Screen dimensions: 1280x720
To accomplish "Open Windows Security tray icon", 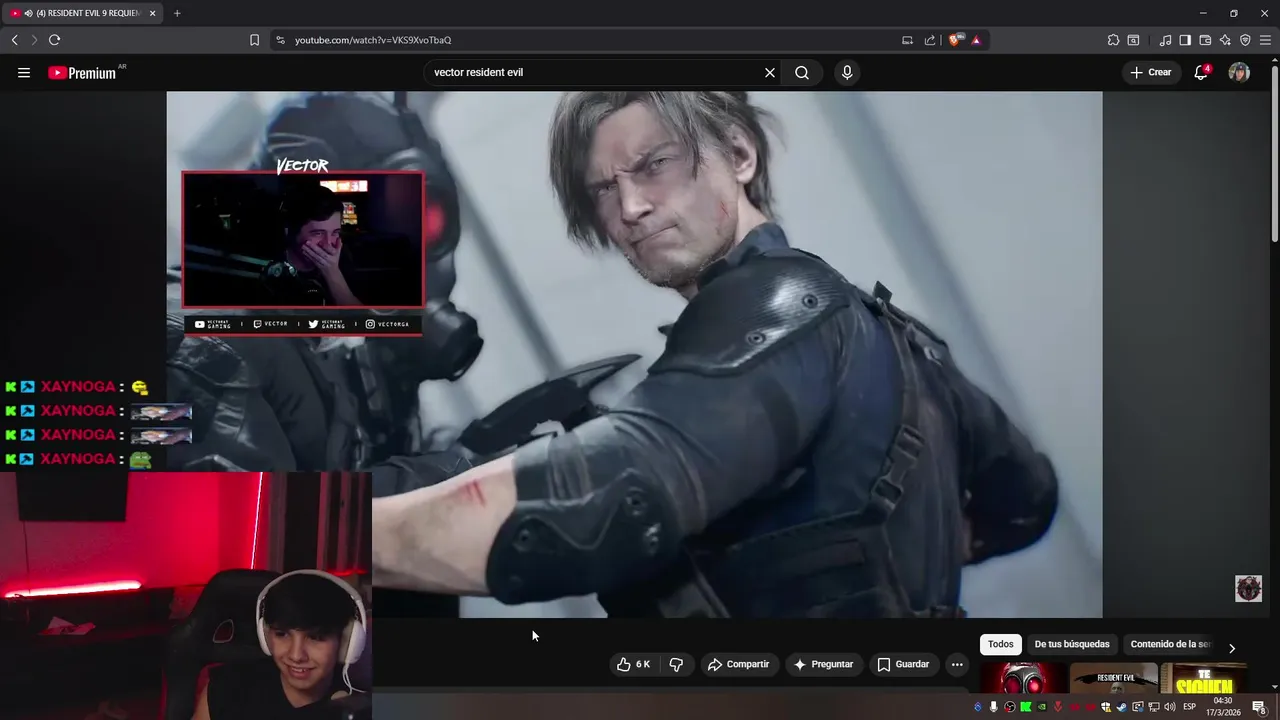I will (x=1106, y=707).
